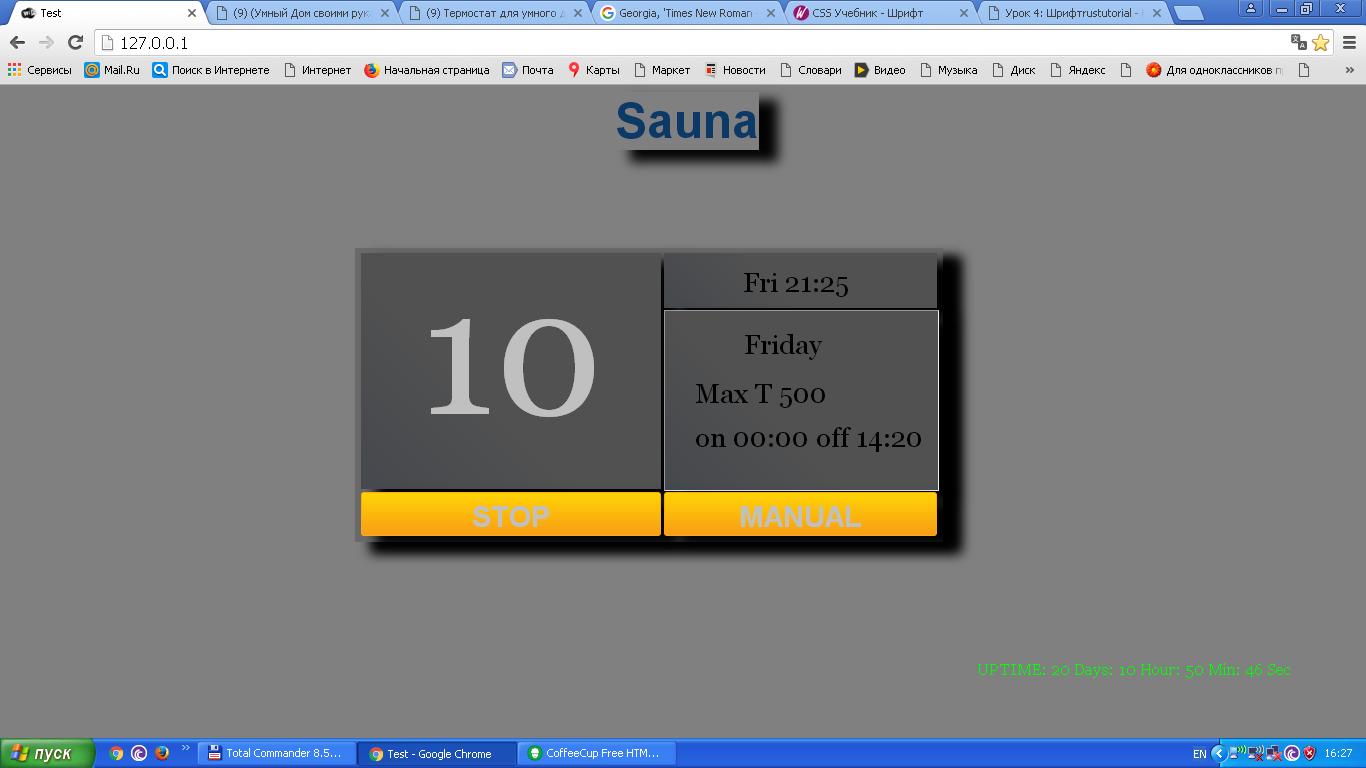Click the on 00:00 off 14:20 schedule
Viewport: 1366px width, 768px height.
point(808,438)
